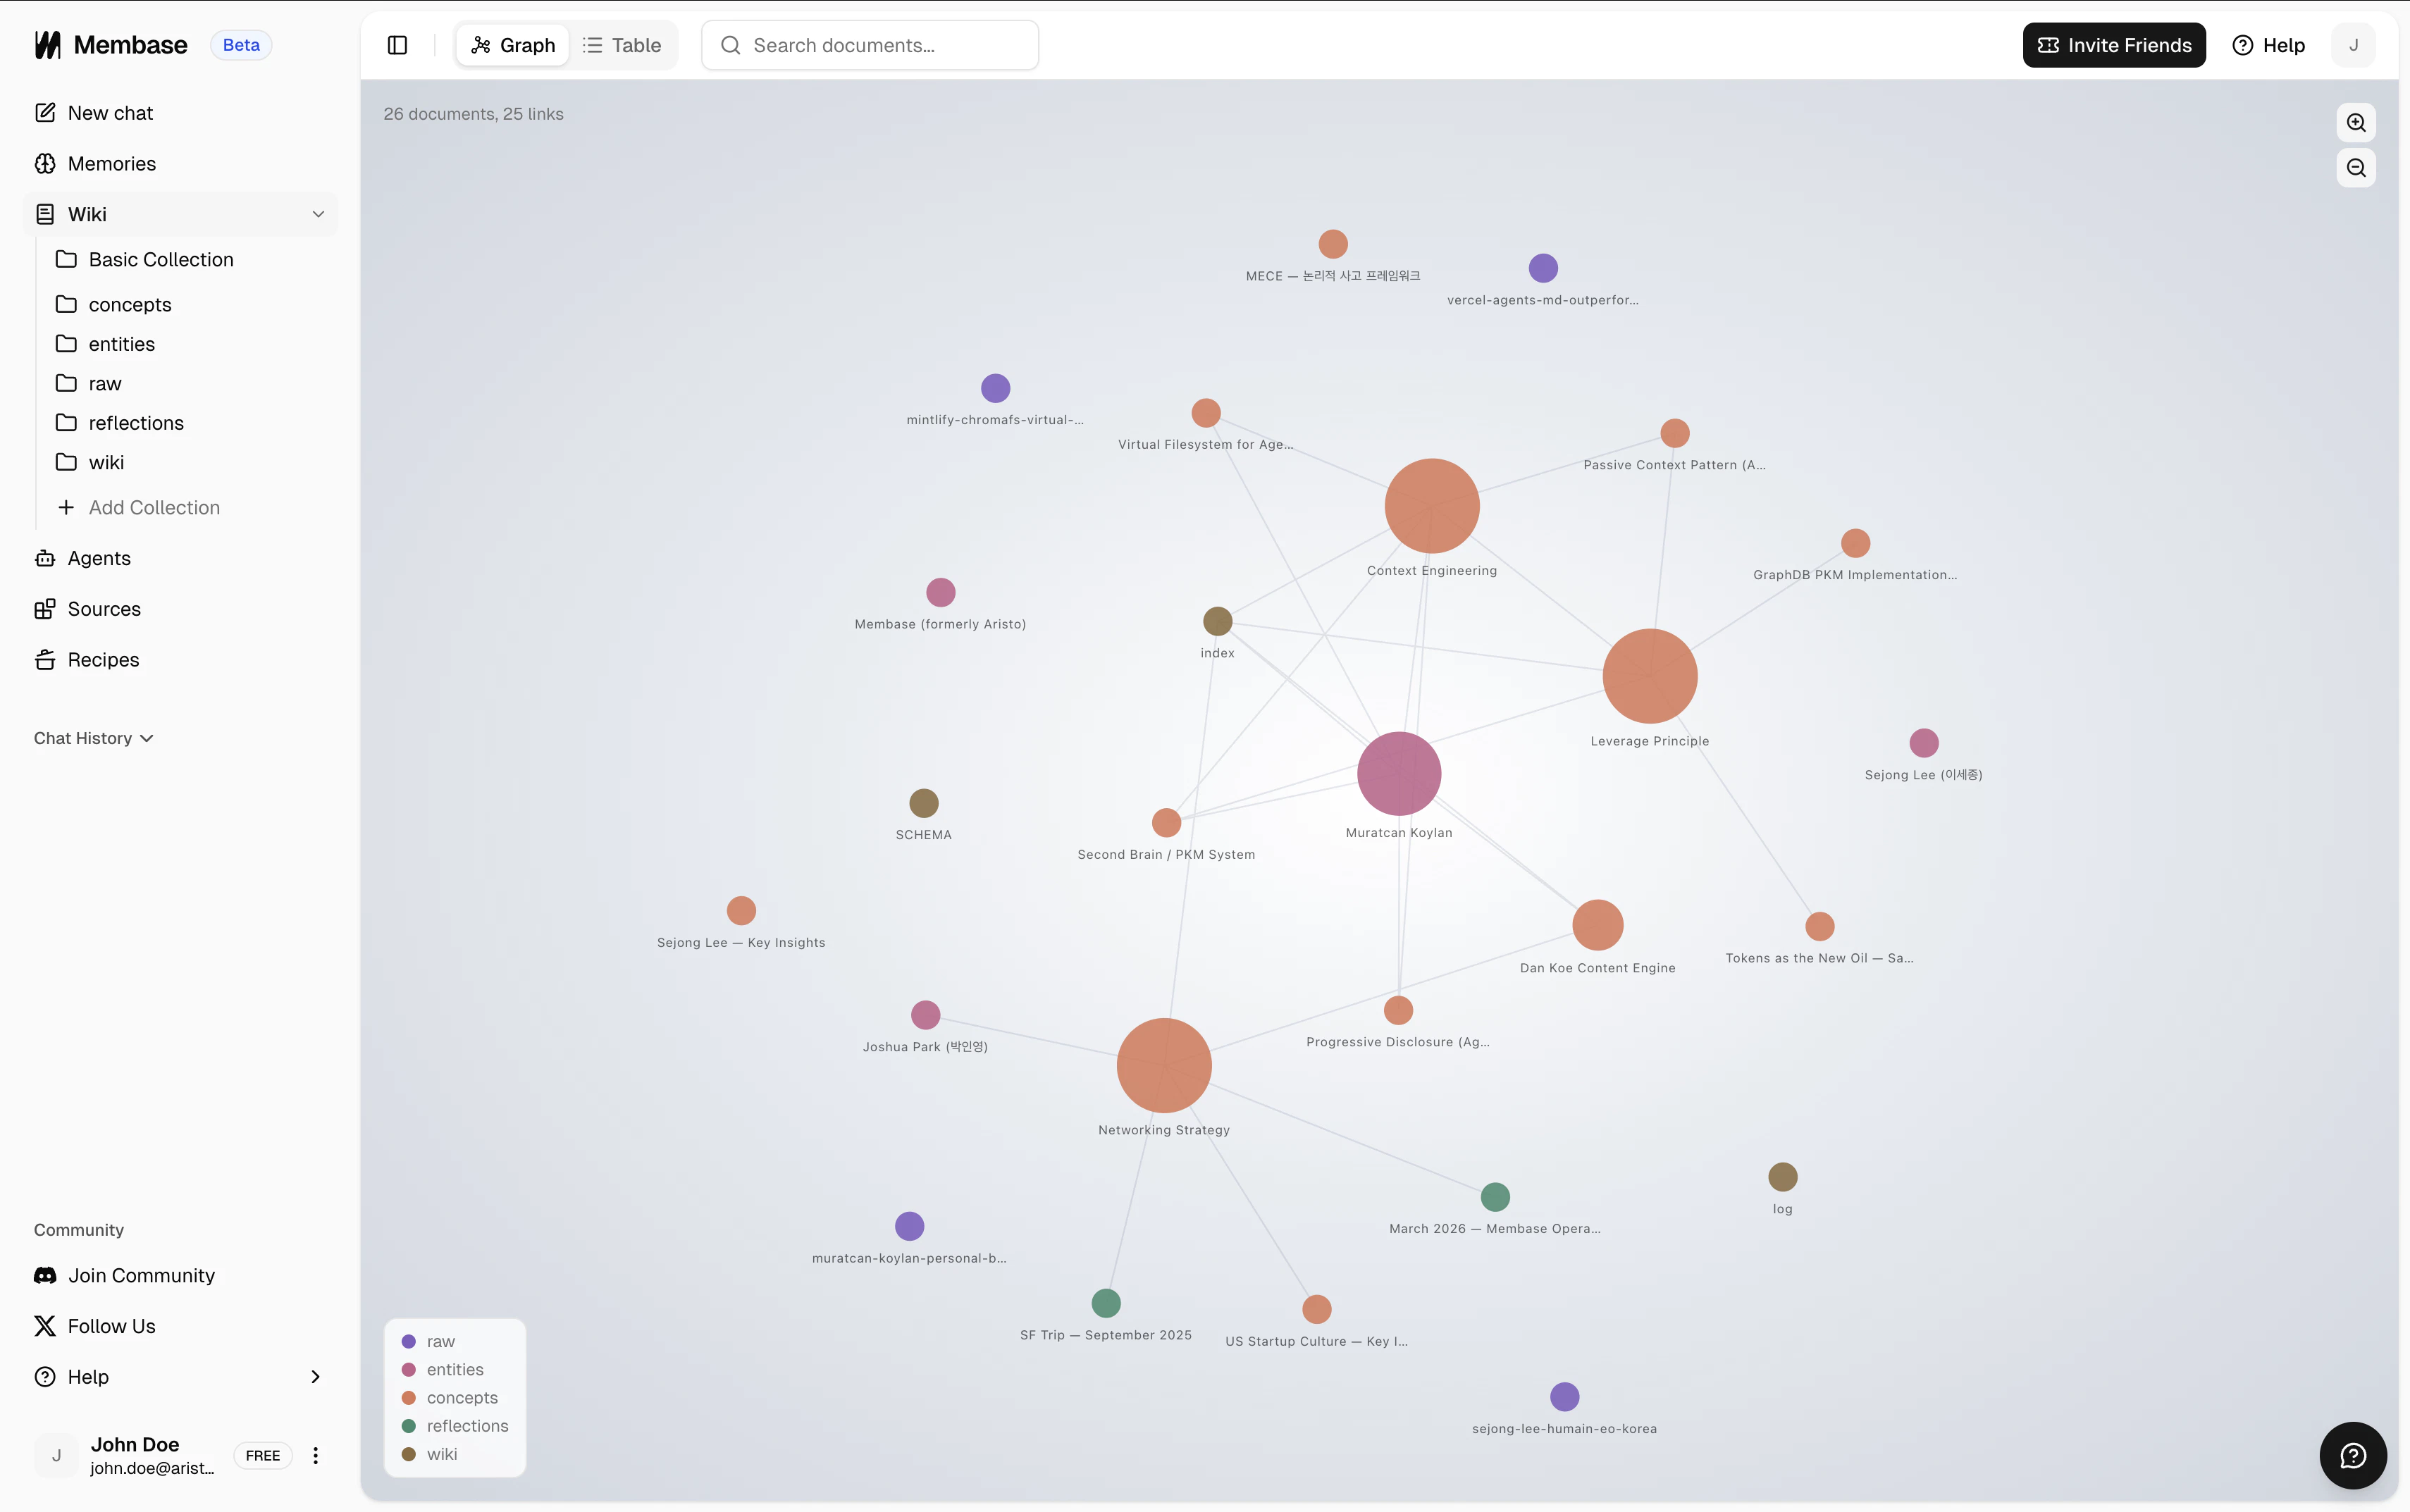Screen dimensions: 2410x1512
Task: Expand the sidebar Help submenu arrow
Action: coord(315,1377)
